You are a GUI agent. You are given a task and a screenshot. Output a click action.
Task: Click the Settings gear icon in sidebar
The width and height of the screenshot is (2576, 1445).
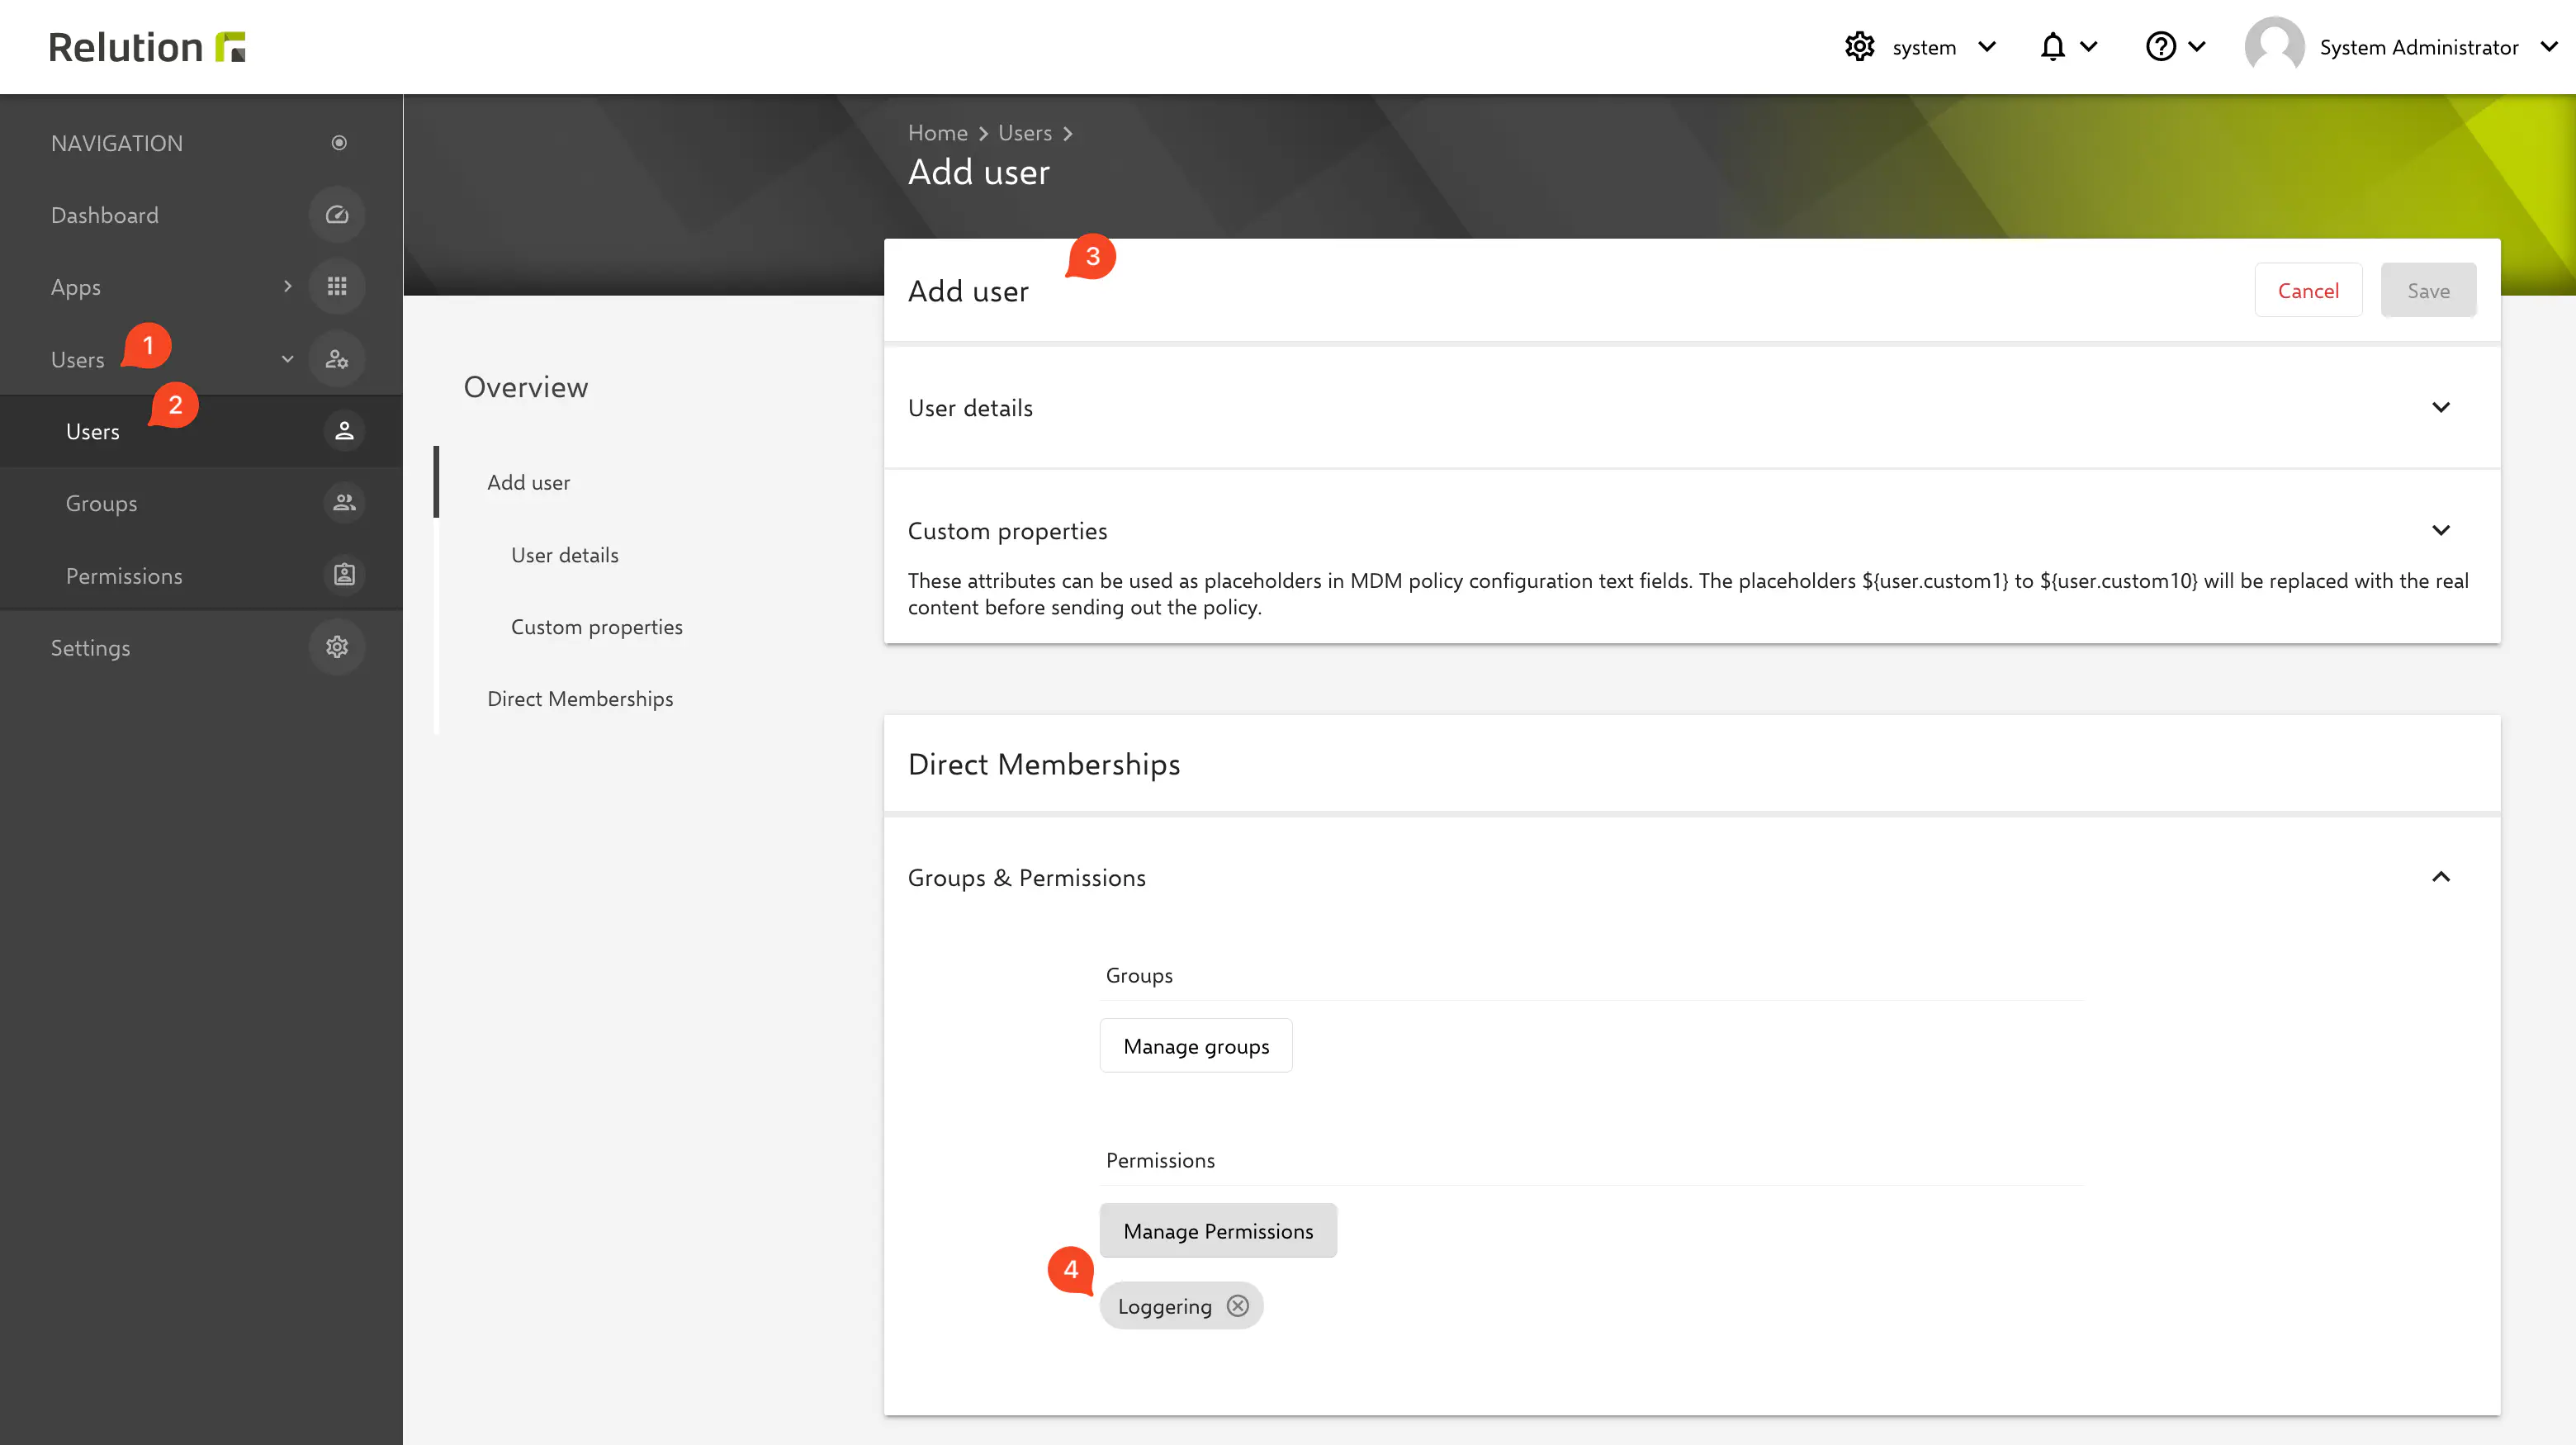point(337,647)
